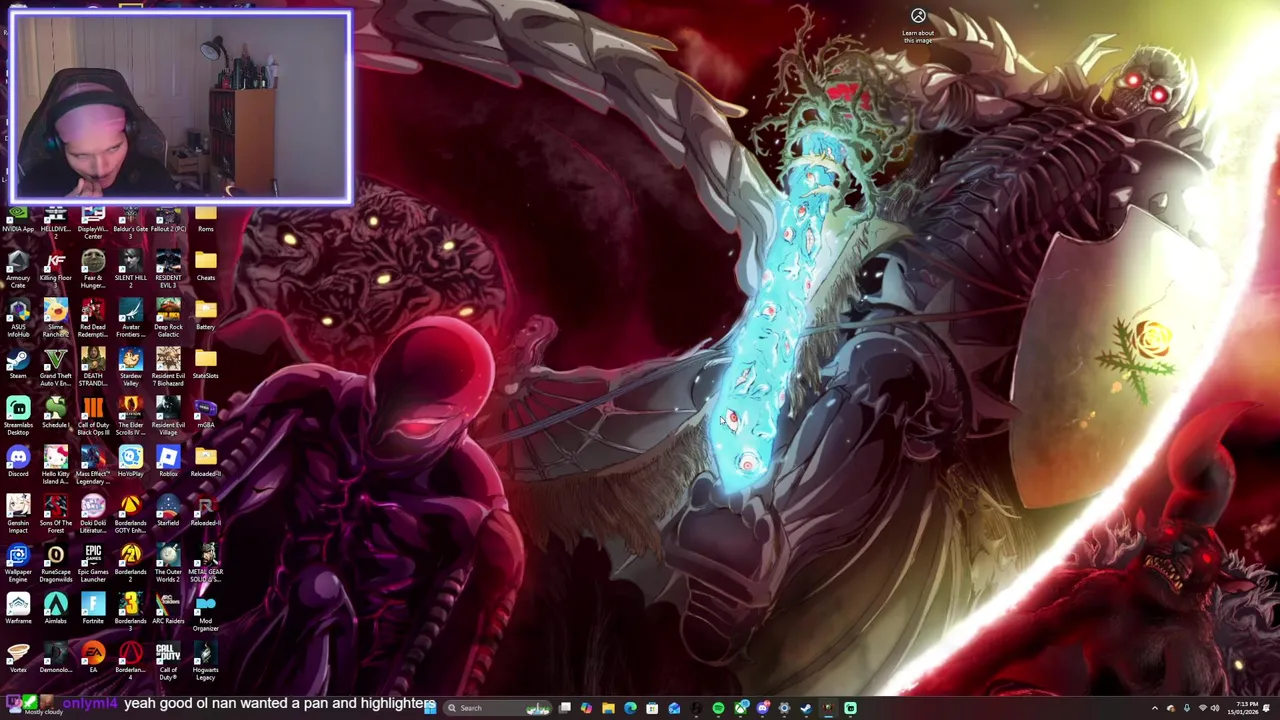Select the Discord desktop shortcut

click(x=18, y=462)
